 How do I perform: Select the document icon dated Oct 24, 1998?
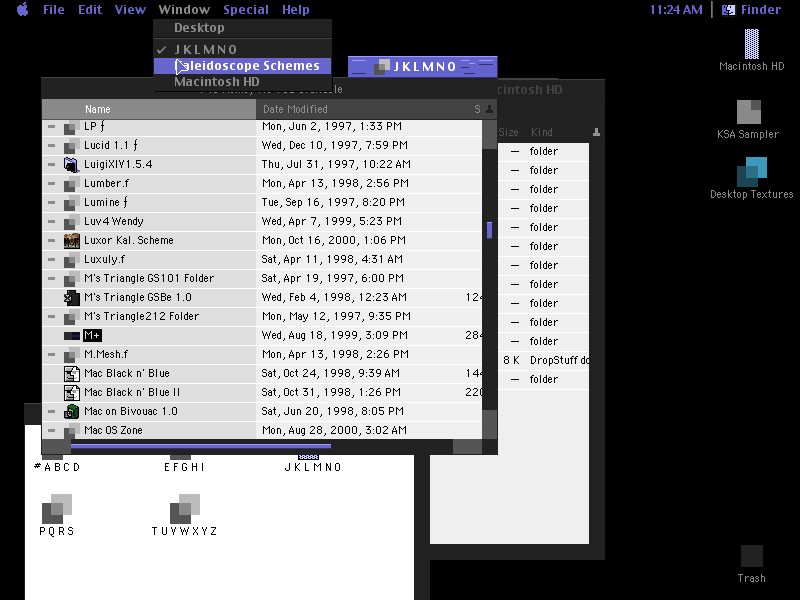point(71,374)
